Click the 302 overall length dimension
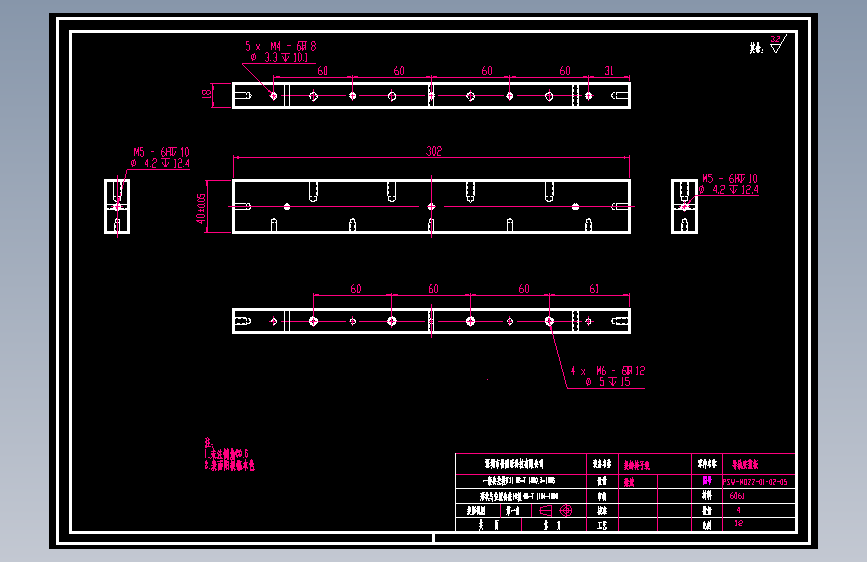 434,151
